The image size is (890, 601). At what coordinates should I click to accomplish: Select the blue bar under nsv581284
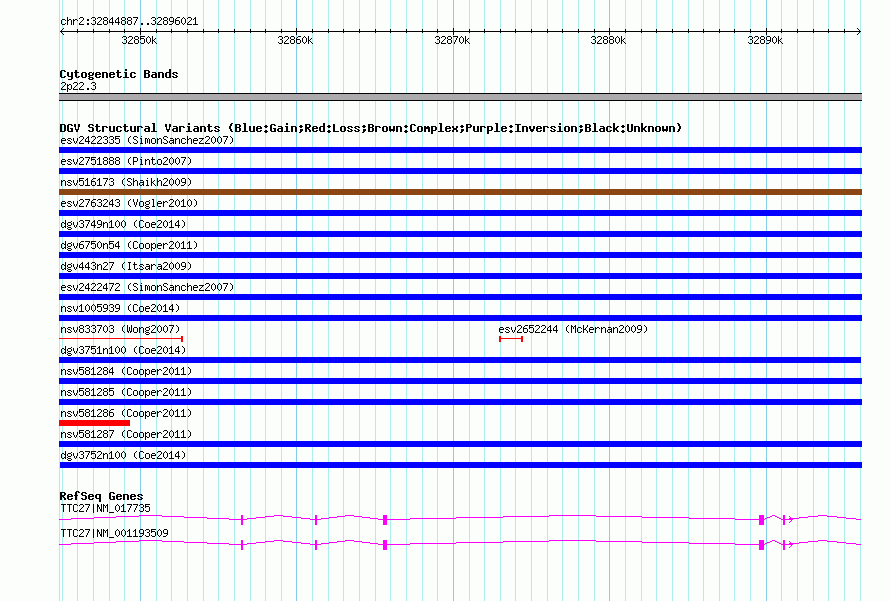(460, 381)
